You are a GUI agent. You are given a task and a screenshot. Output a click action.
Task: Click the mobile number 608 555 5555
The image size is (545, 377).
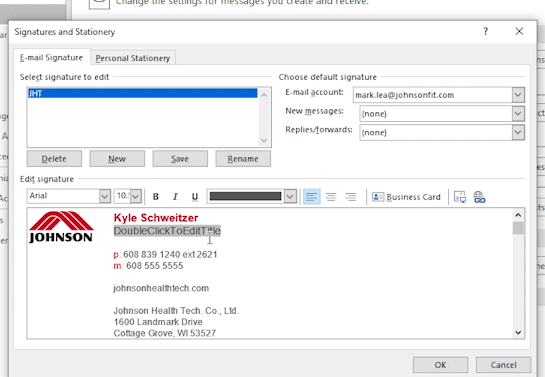(154, 266)
